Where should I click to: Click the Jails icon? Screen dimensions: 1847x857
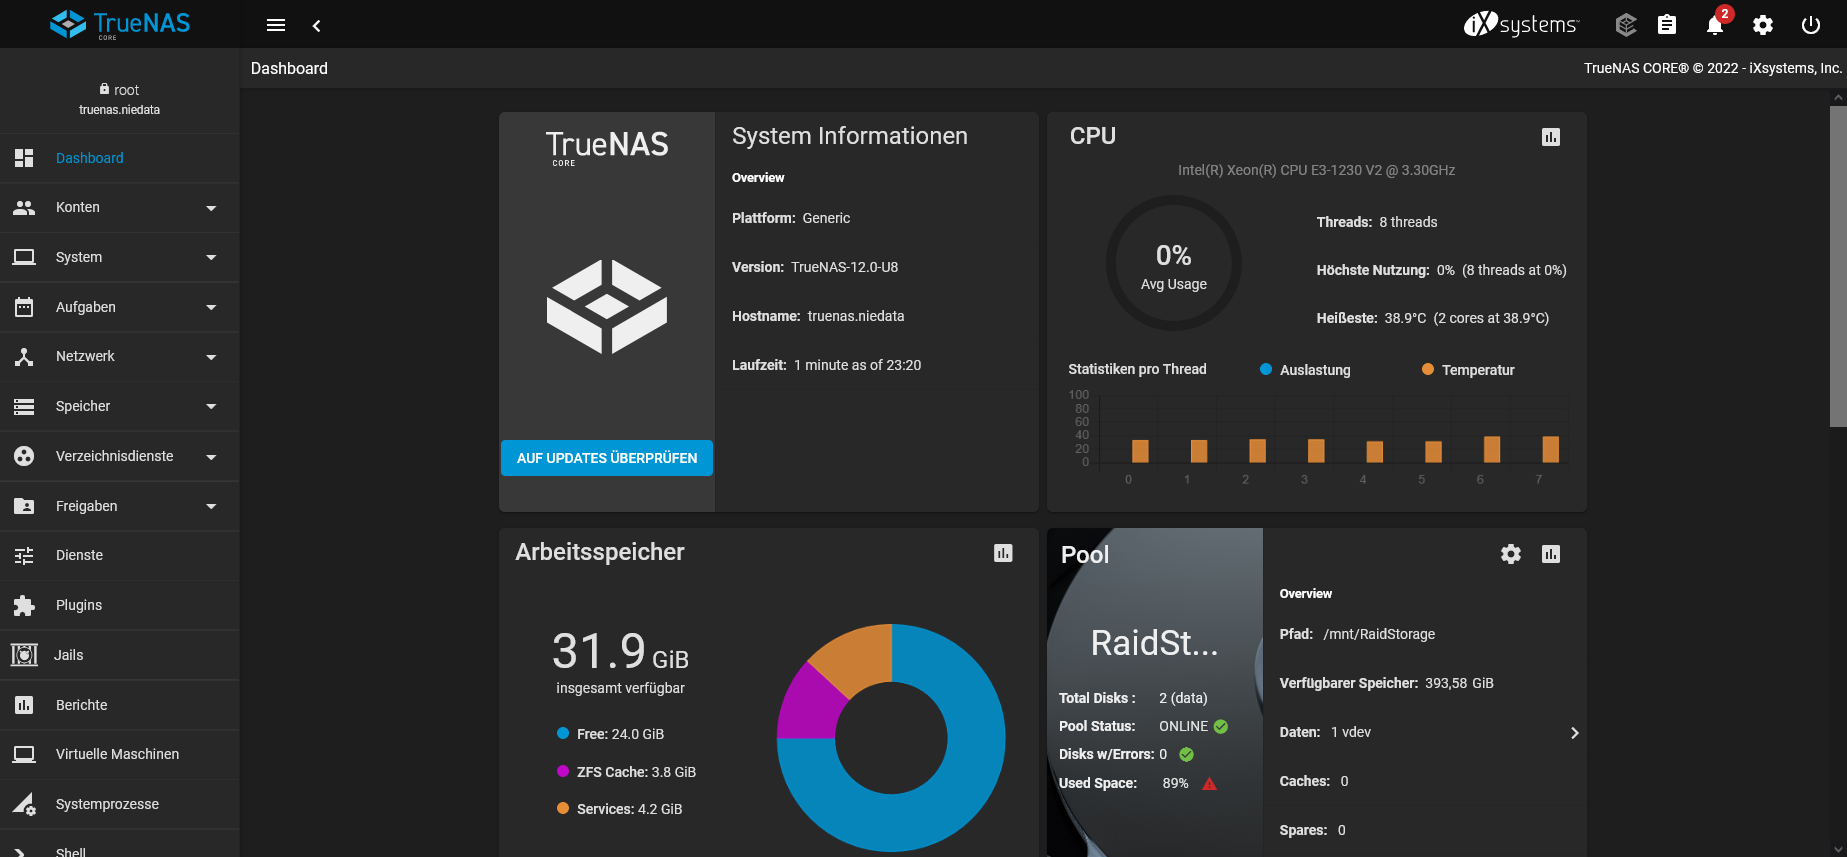point(24,655)
